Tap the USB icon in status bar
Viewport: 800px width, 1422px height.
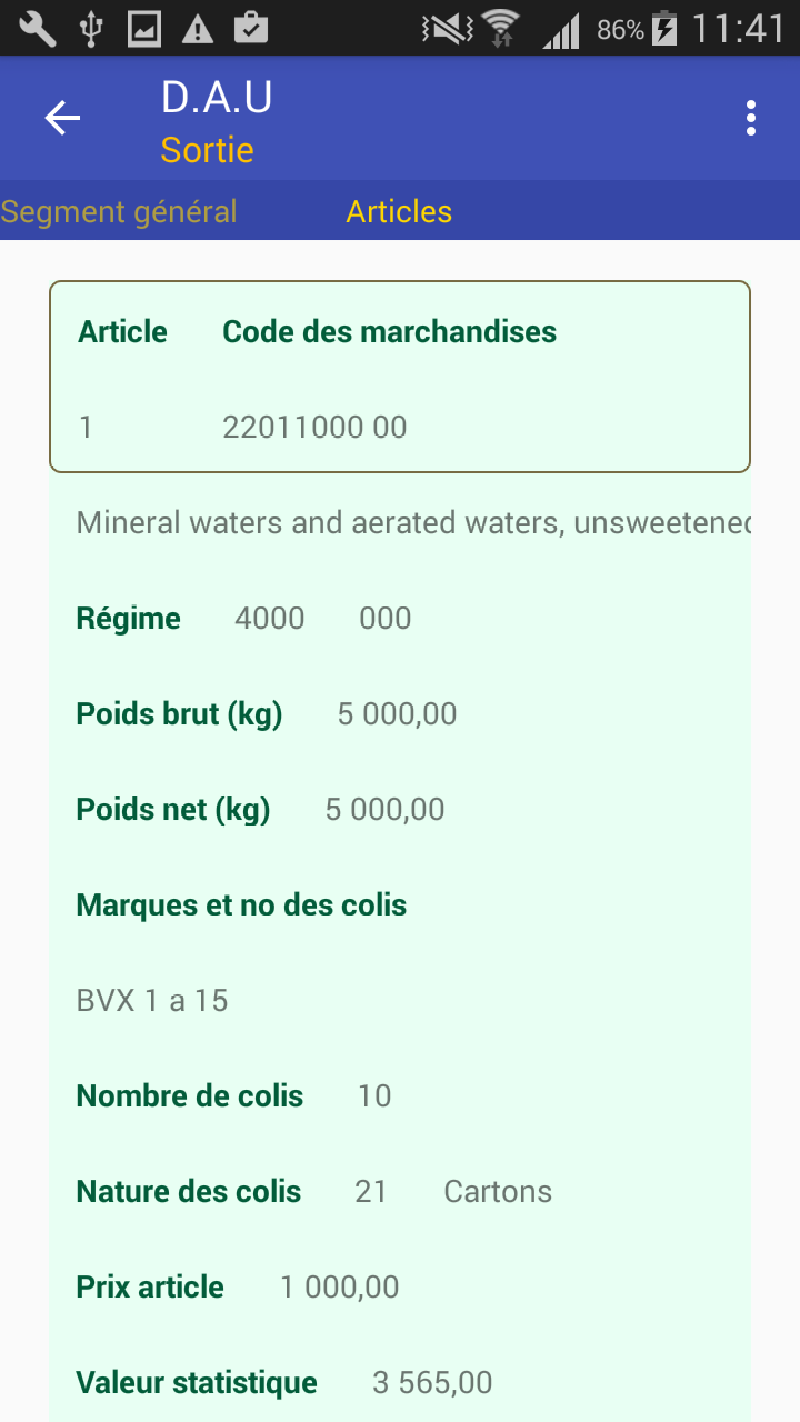pyautogui.click(x=92, y=28)
